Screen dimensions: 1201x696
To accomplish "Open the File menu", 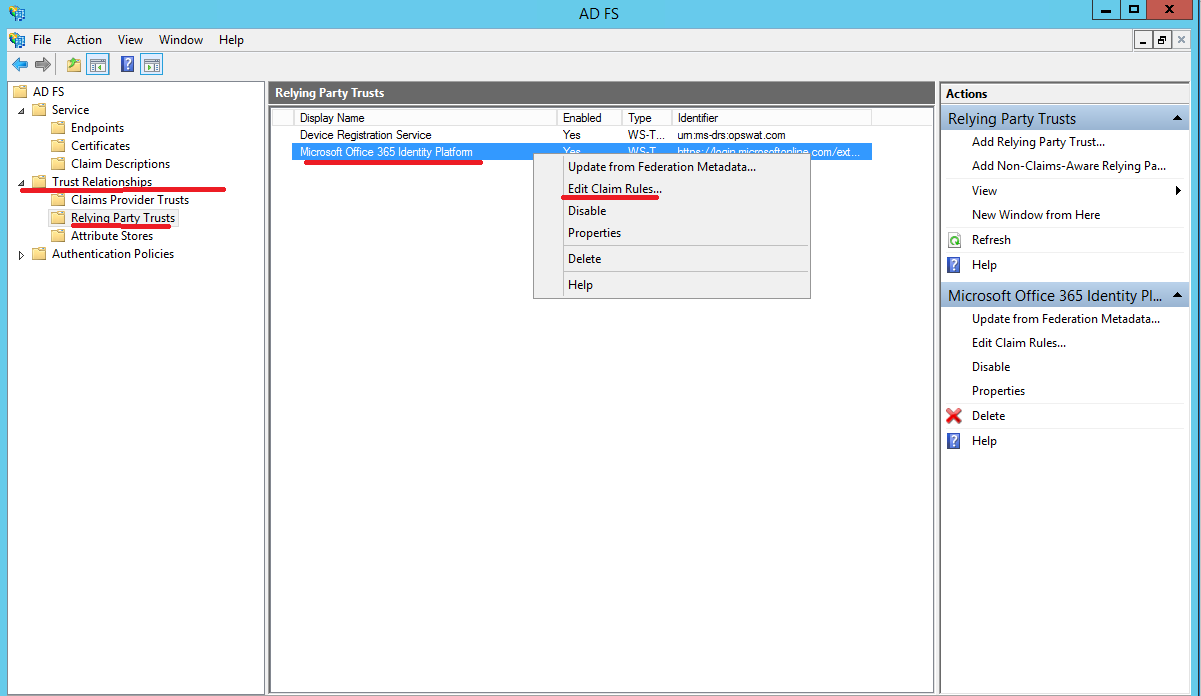I will [x=42, y=40].
